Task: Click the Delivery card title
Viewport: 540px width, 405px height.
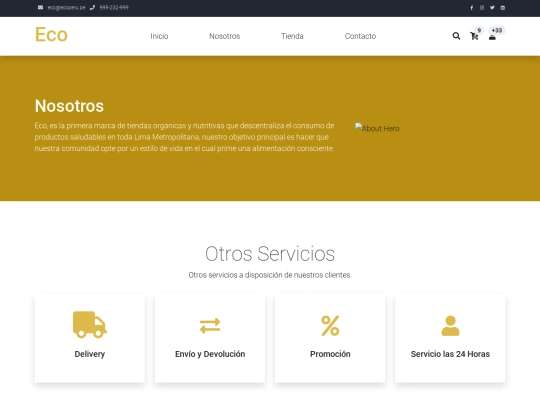Action: [x=90, y=354]
